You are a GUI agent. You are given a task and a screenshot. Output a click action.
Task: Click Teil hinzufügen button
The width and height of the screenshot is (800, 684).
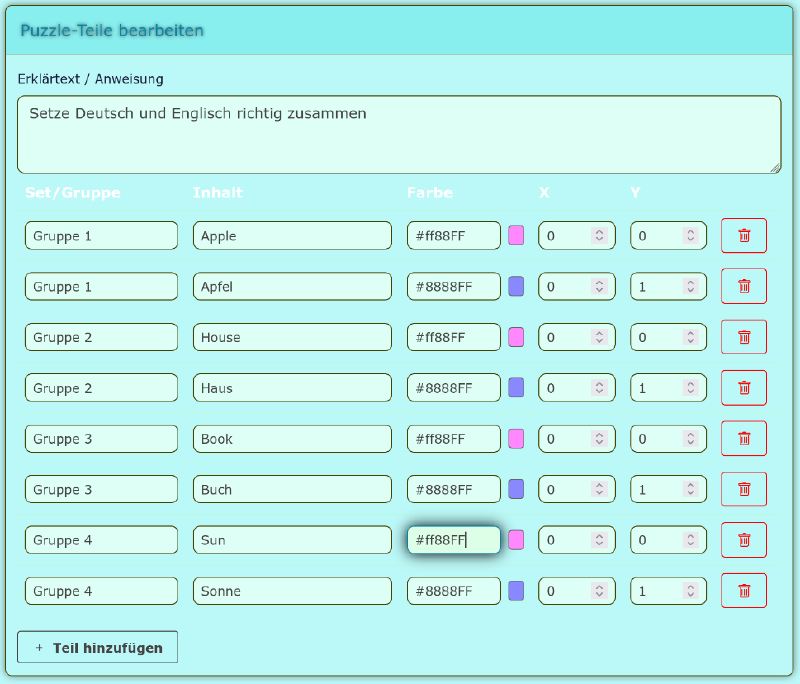(97, 648)
